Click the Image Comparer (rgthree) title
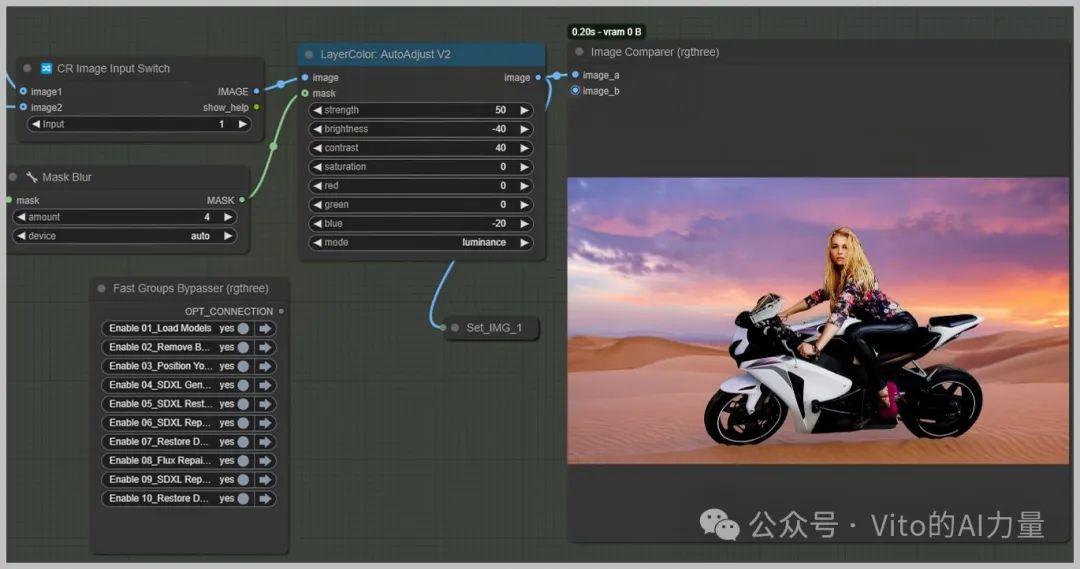The width and height of the screenshot is (1080, 569). [x=655, y=52]
